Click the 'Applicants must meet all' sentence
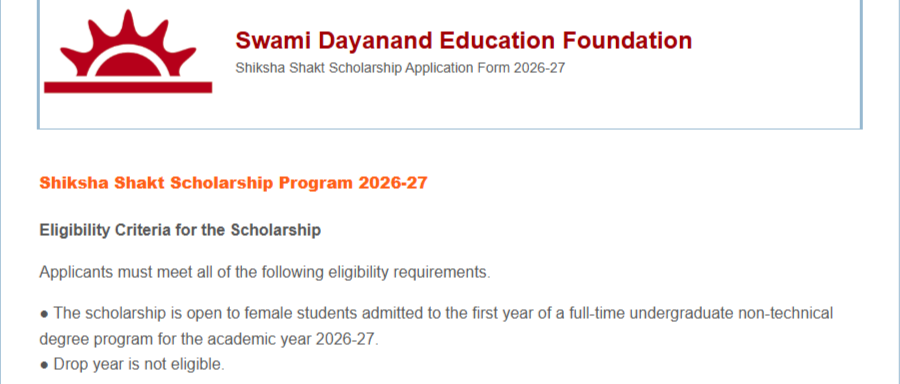Image resolution: width=900 pixels, height=384 pixels. point(265,271)
